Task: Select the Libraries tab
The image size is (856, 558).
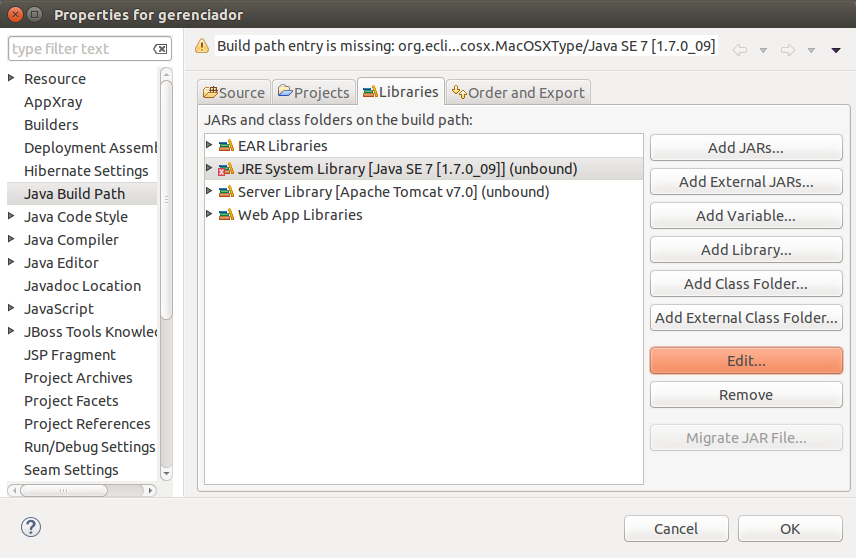Action: coord(401,91)
